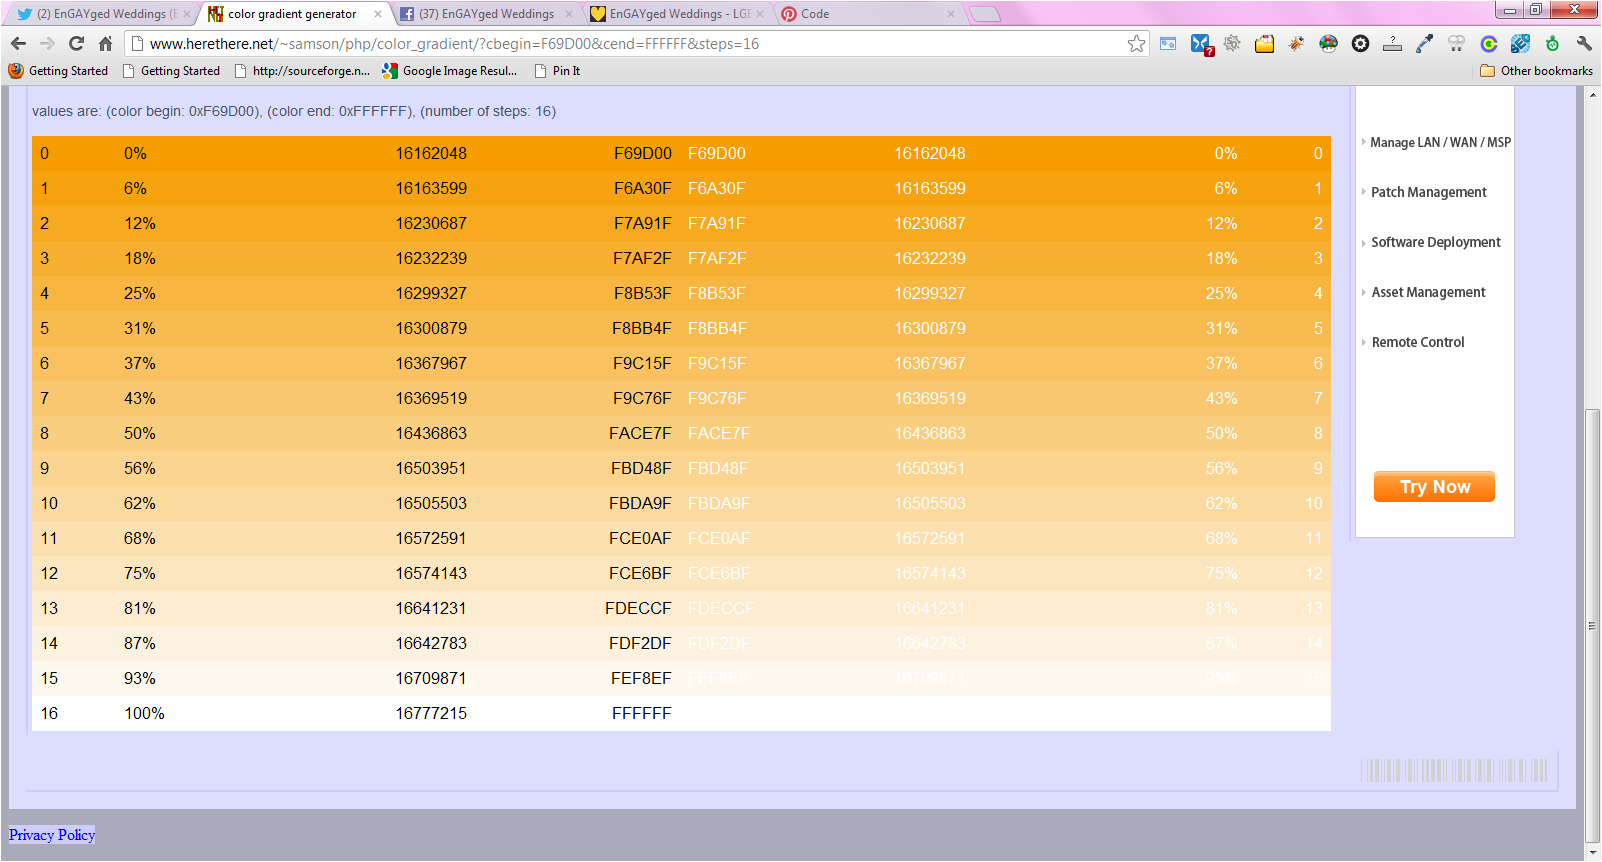Open the blue window-resizer extension icon
1602x862 pixels.
point(1168,43)
